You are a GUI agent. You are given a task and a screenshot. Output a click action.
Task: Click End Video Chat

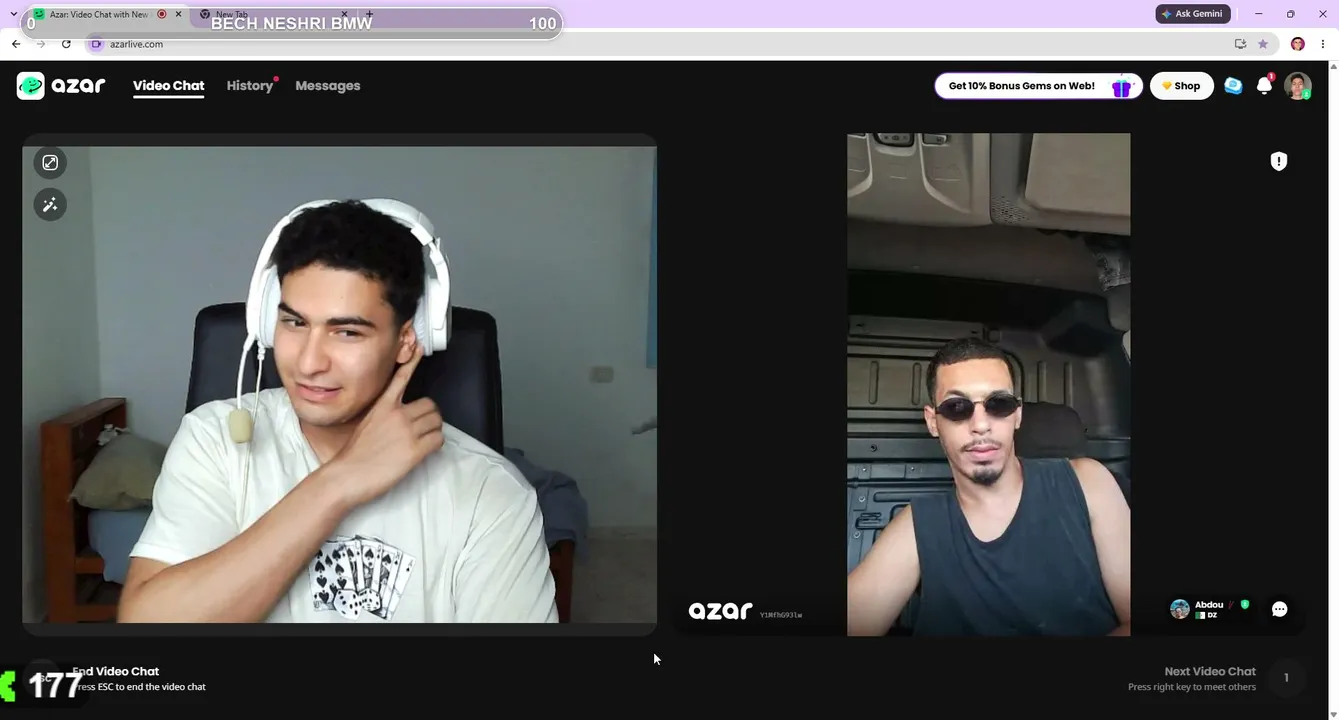[115, 671]
